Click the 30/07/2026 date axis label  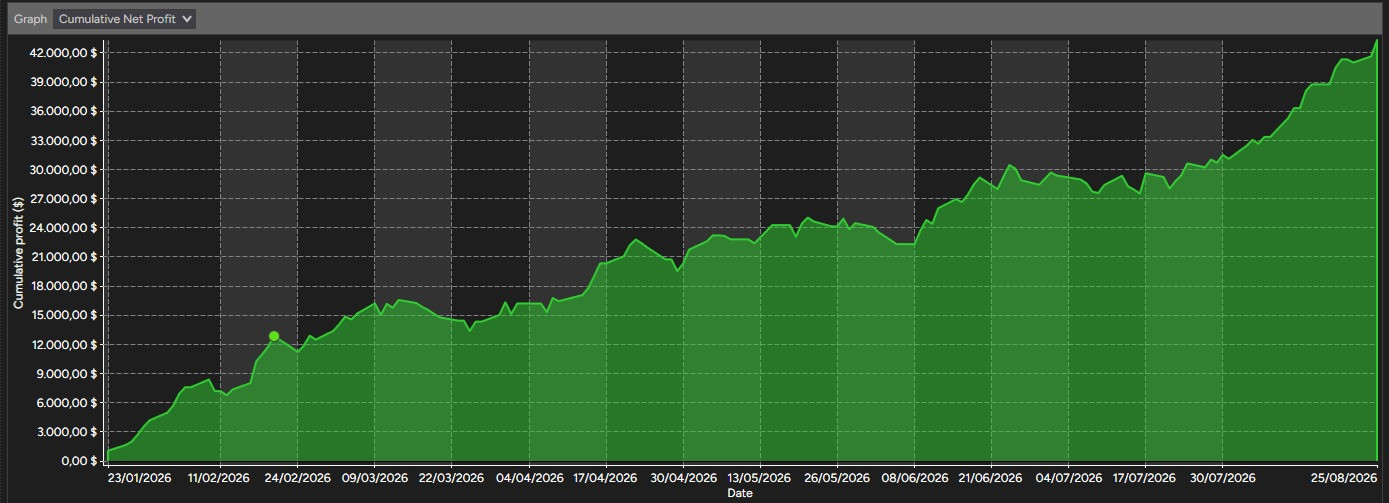pos(1221,478)
